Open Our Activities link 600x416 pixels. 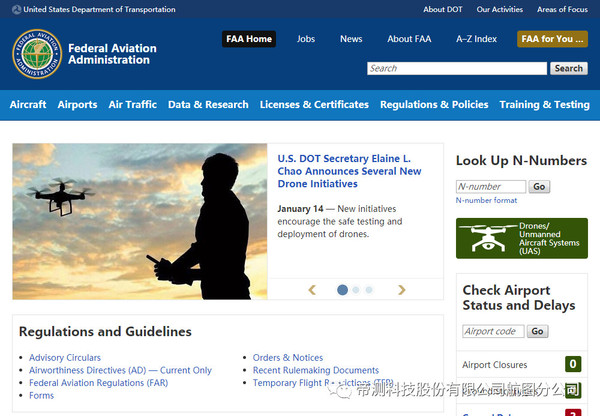[499, 9]
